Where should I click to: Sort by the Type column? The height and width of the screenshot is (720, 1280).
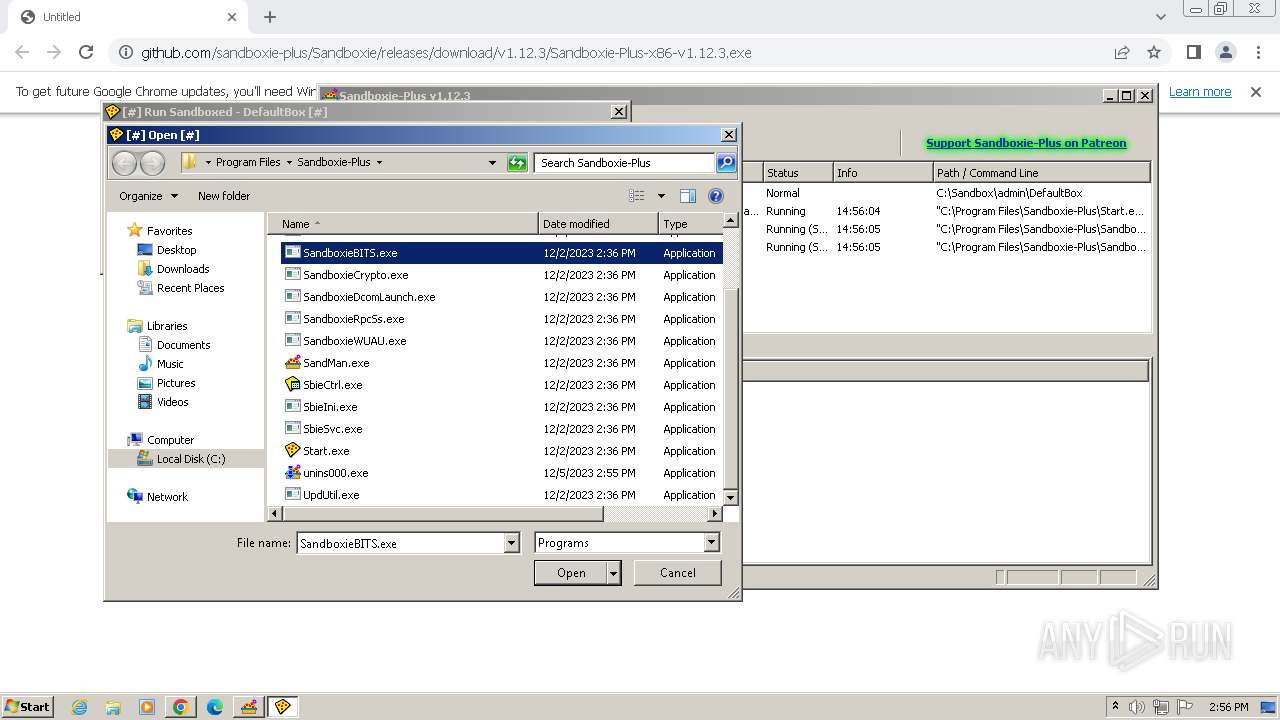pos(690,224)
